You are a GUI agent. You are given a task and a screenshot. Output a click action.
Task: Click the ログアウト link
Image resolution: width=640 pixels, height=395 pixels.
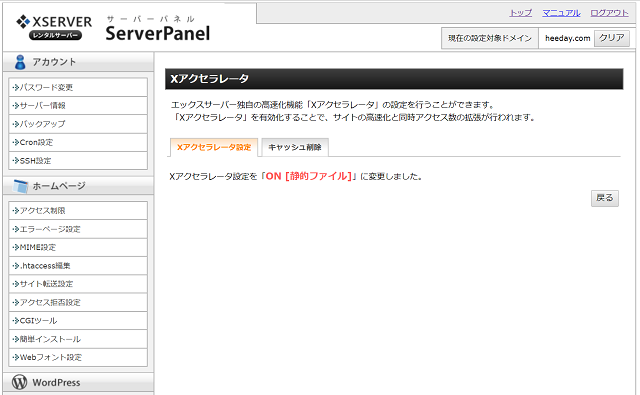pyautogui.click(x=609, y=13)
